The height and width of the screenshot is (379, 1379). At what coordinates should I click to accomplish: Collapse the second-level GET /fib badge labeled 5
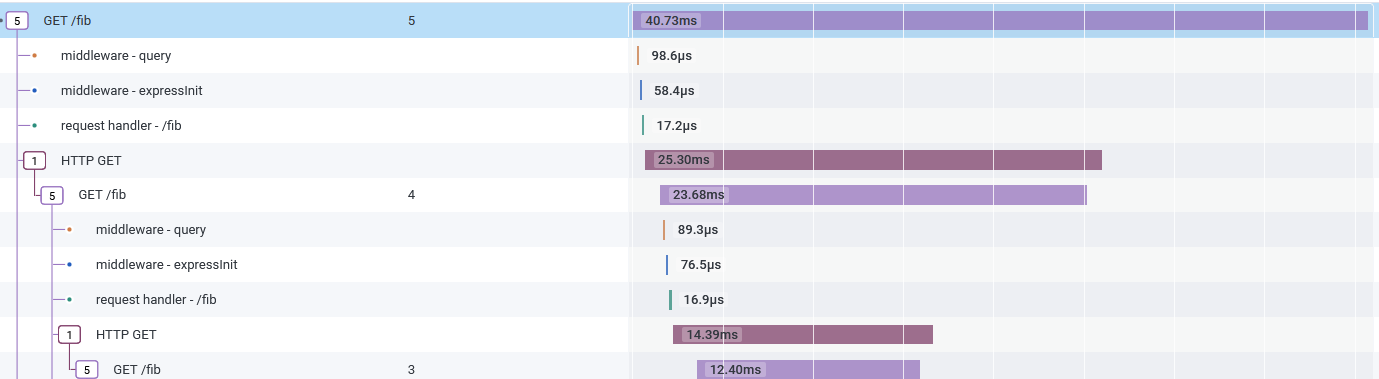53,195
